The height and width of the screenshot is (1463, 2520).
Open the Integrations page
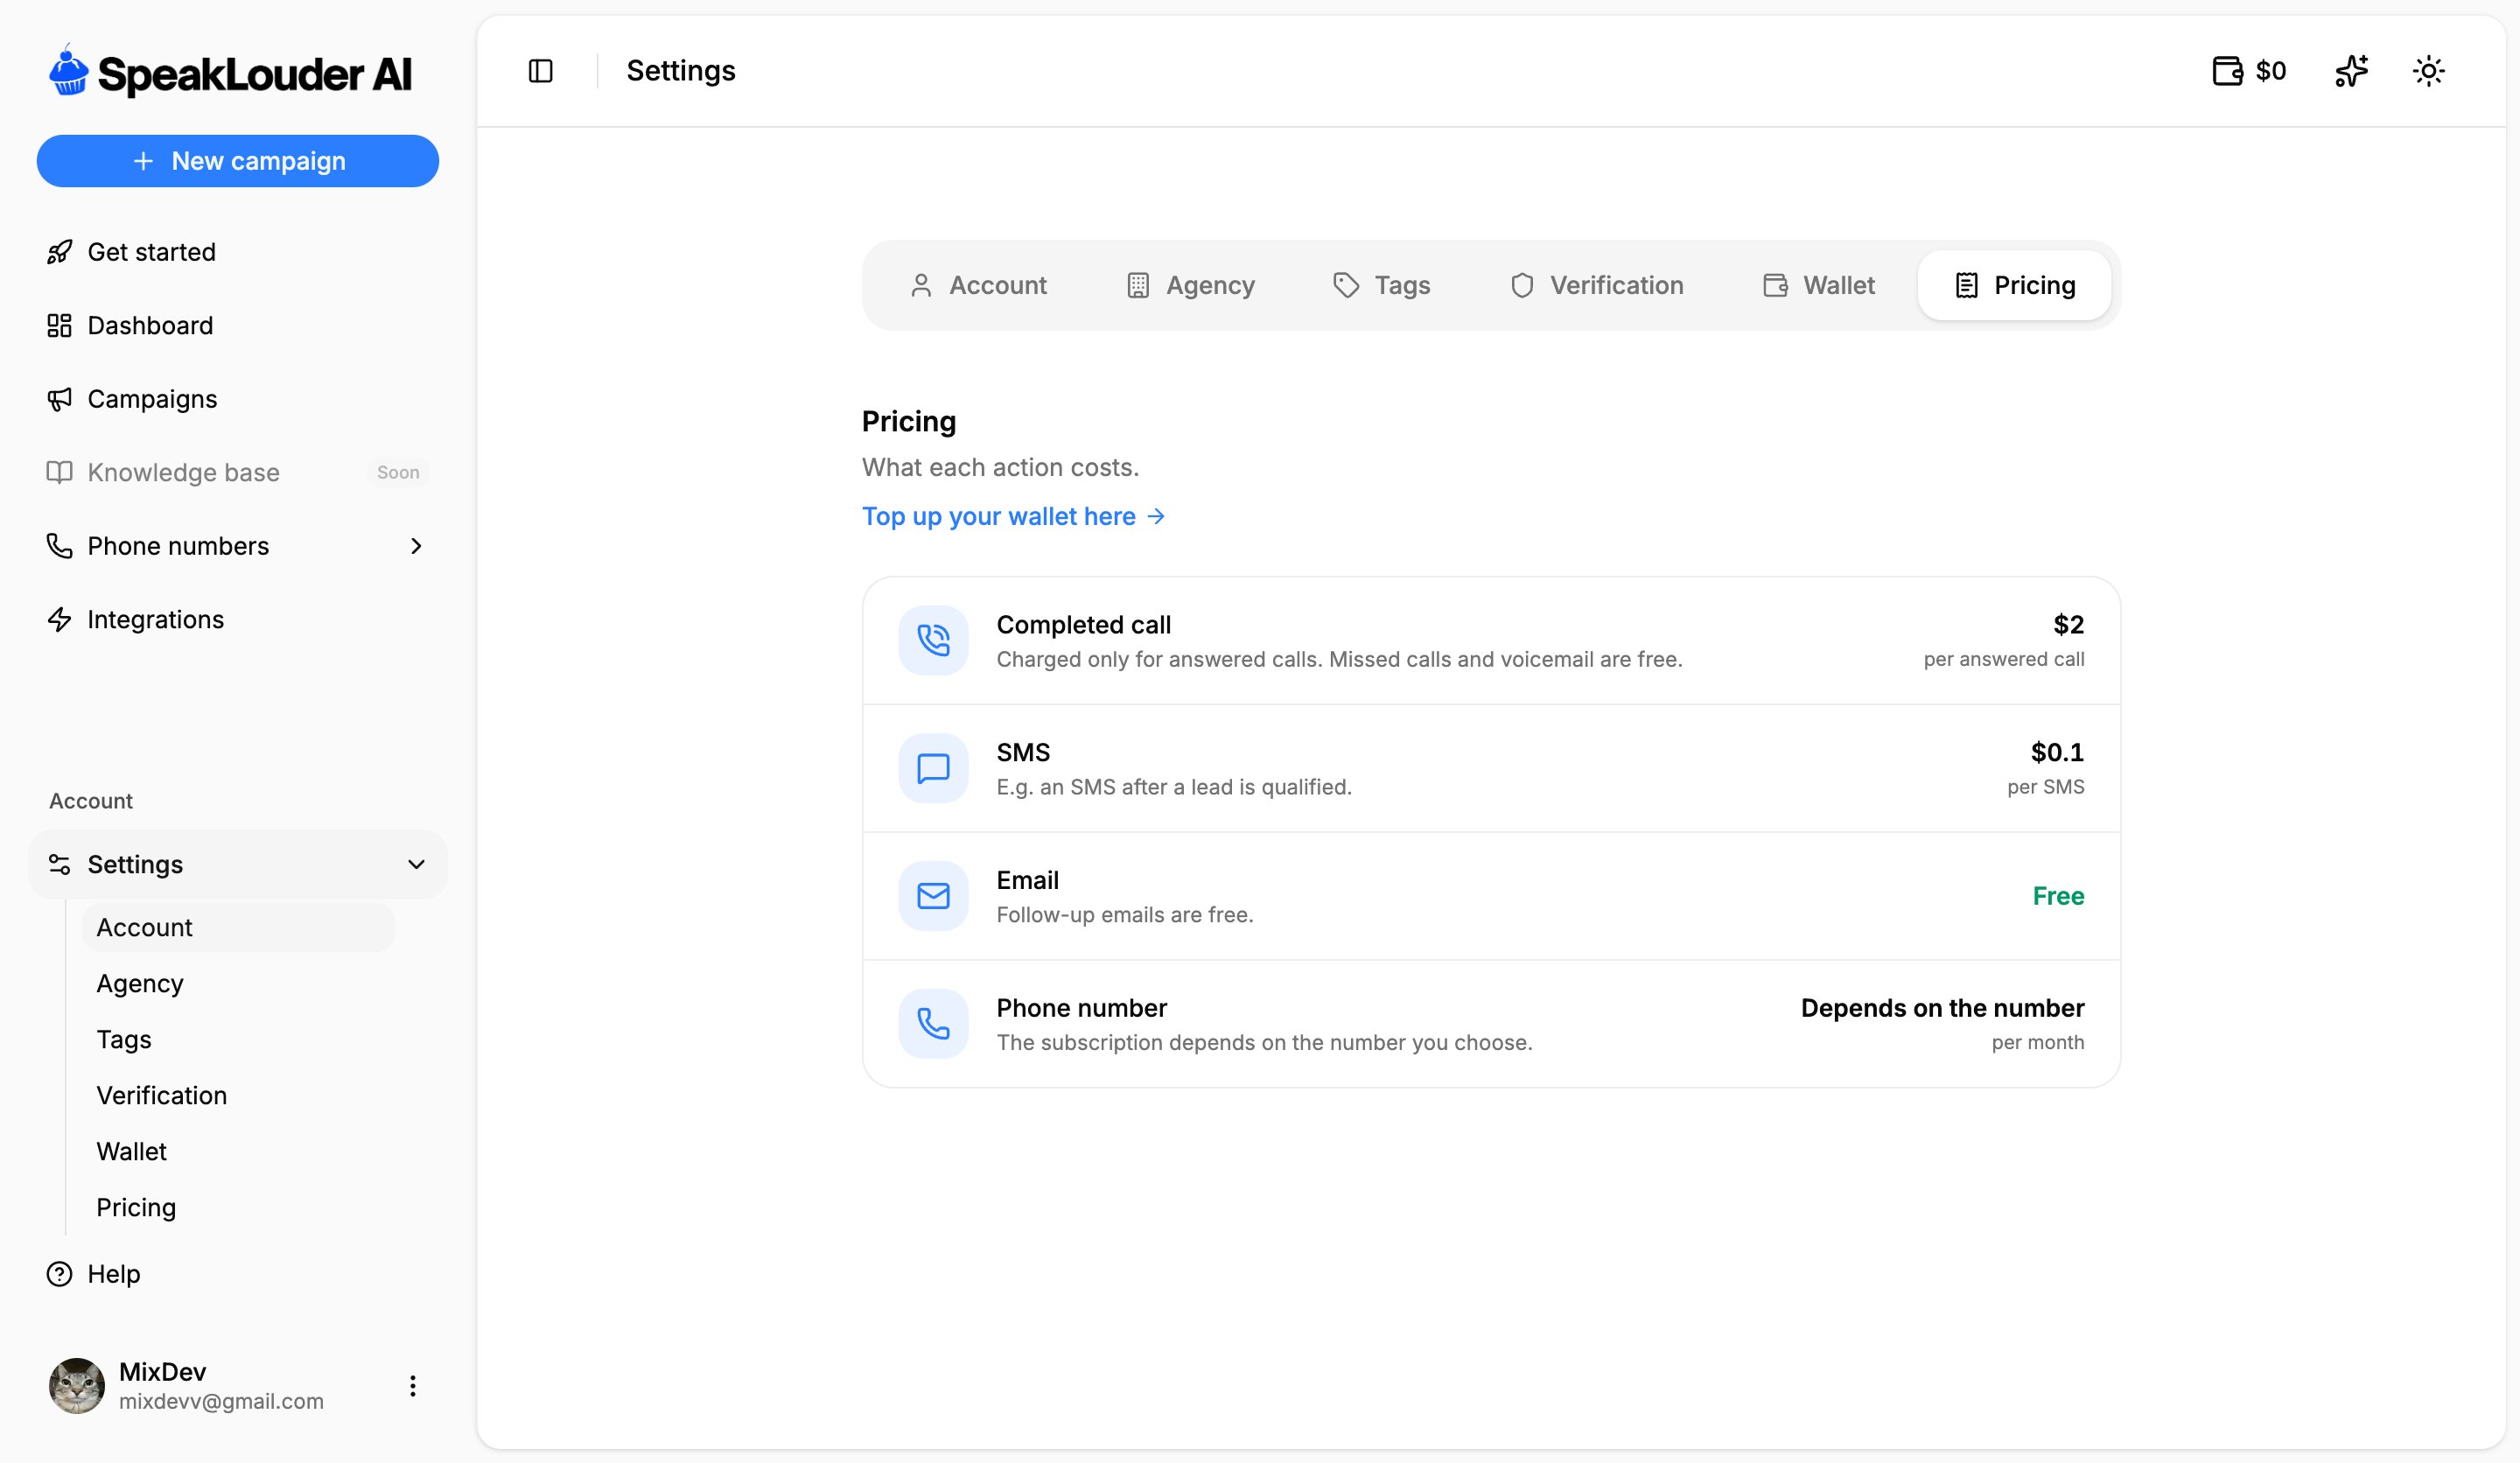[x=237, y=619]
